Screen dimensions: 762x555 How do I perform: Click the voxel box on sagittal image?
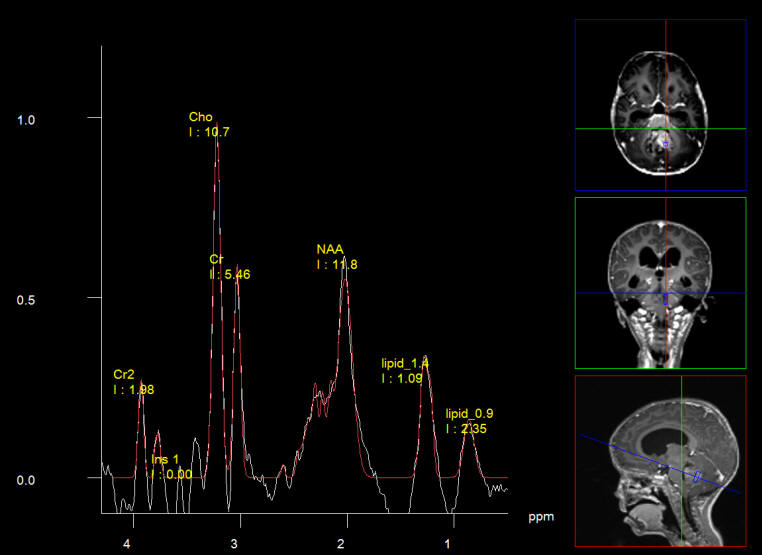(699, 478)
